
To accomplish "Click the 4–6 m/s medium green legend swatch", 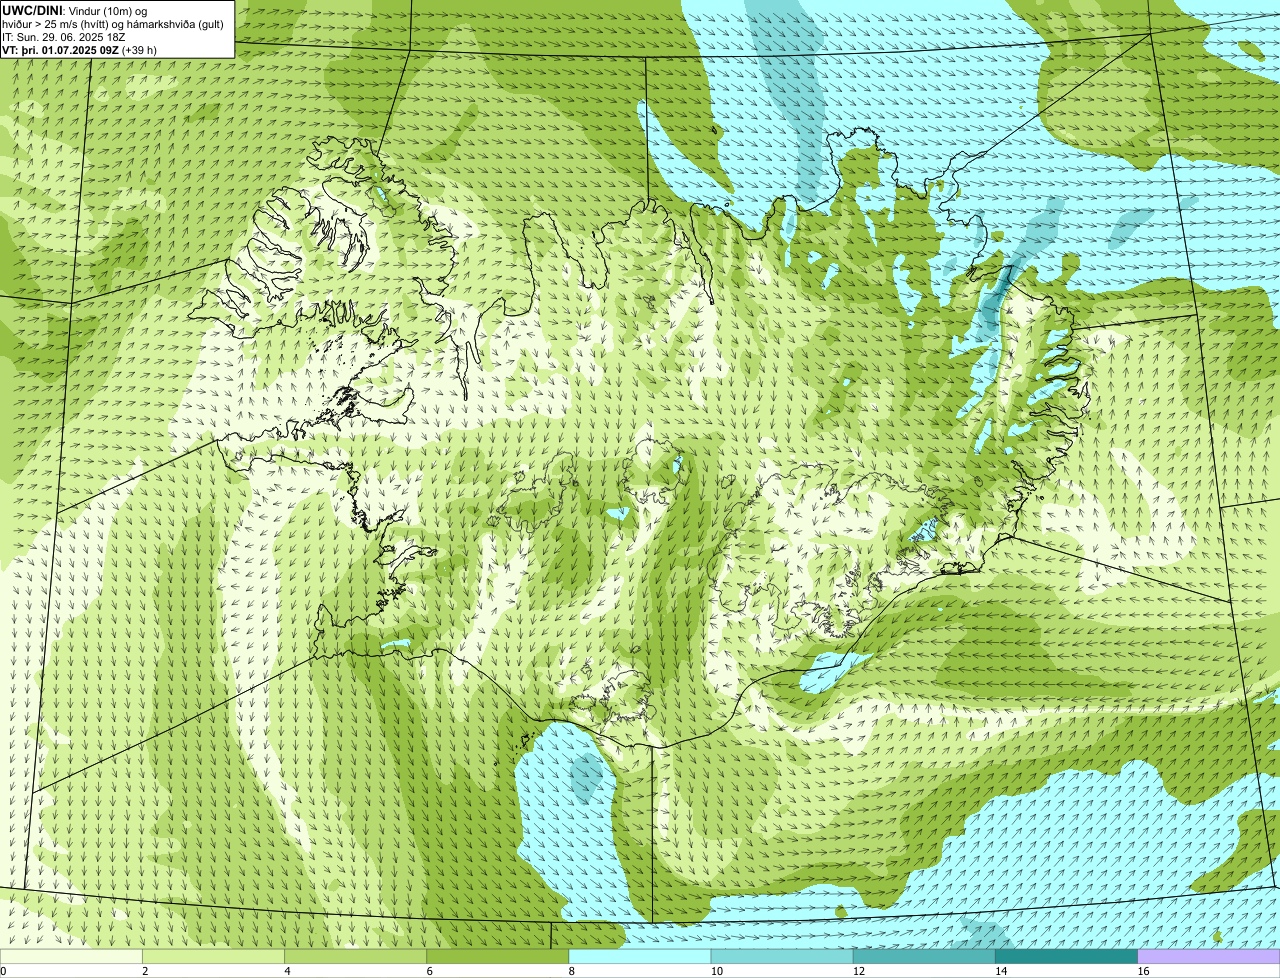I will (x=356, y=957).
